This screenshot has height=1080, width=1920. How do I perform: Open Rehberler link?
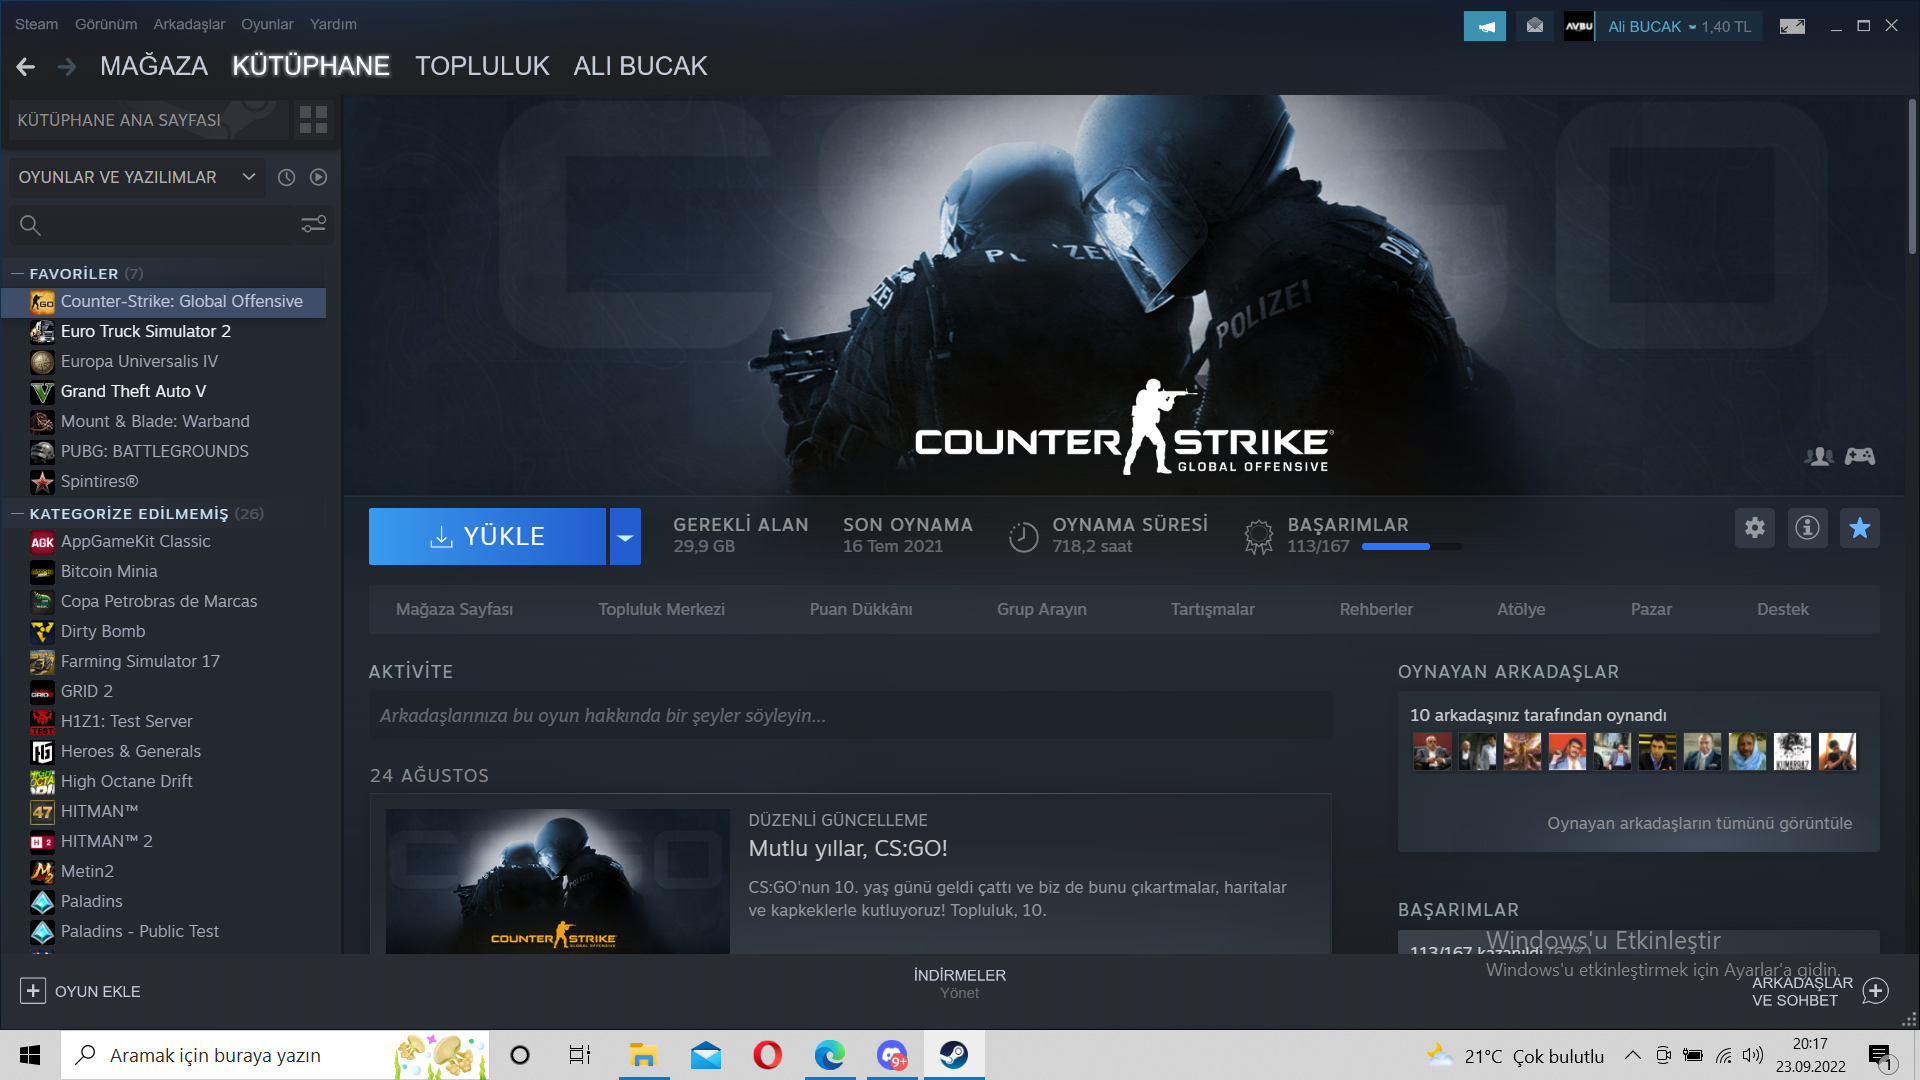click(x=1376, y=609)
